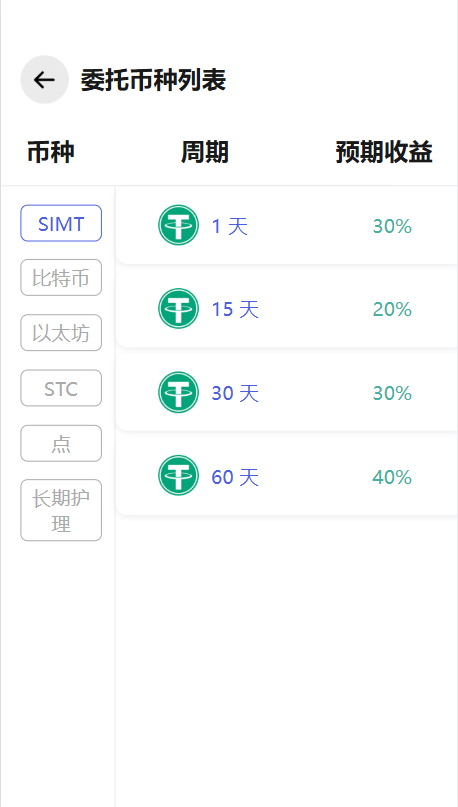
Task: Click the 20% expected return value
Action: point(392,309)
